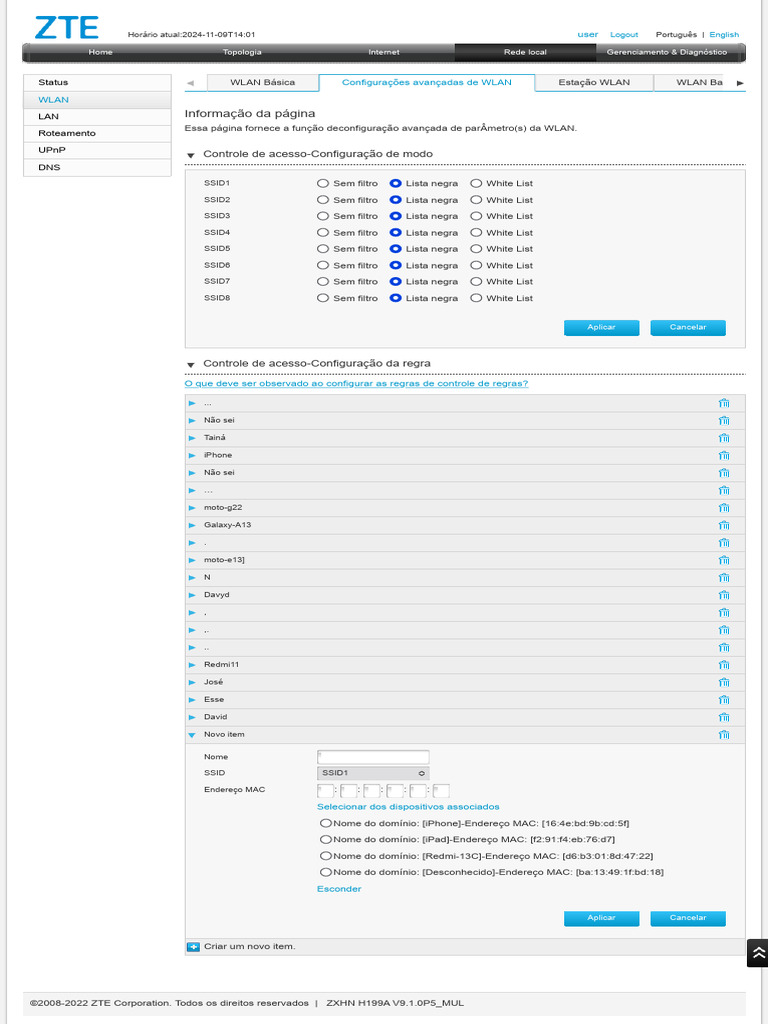
Task: Open the Roteamento sidebar item
Action: click(97, 133)
